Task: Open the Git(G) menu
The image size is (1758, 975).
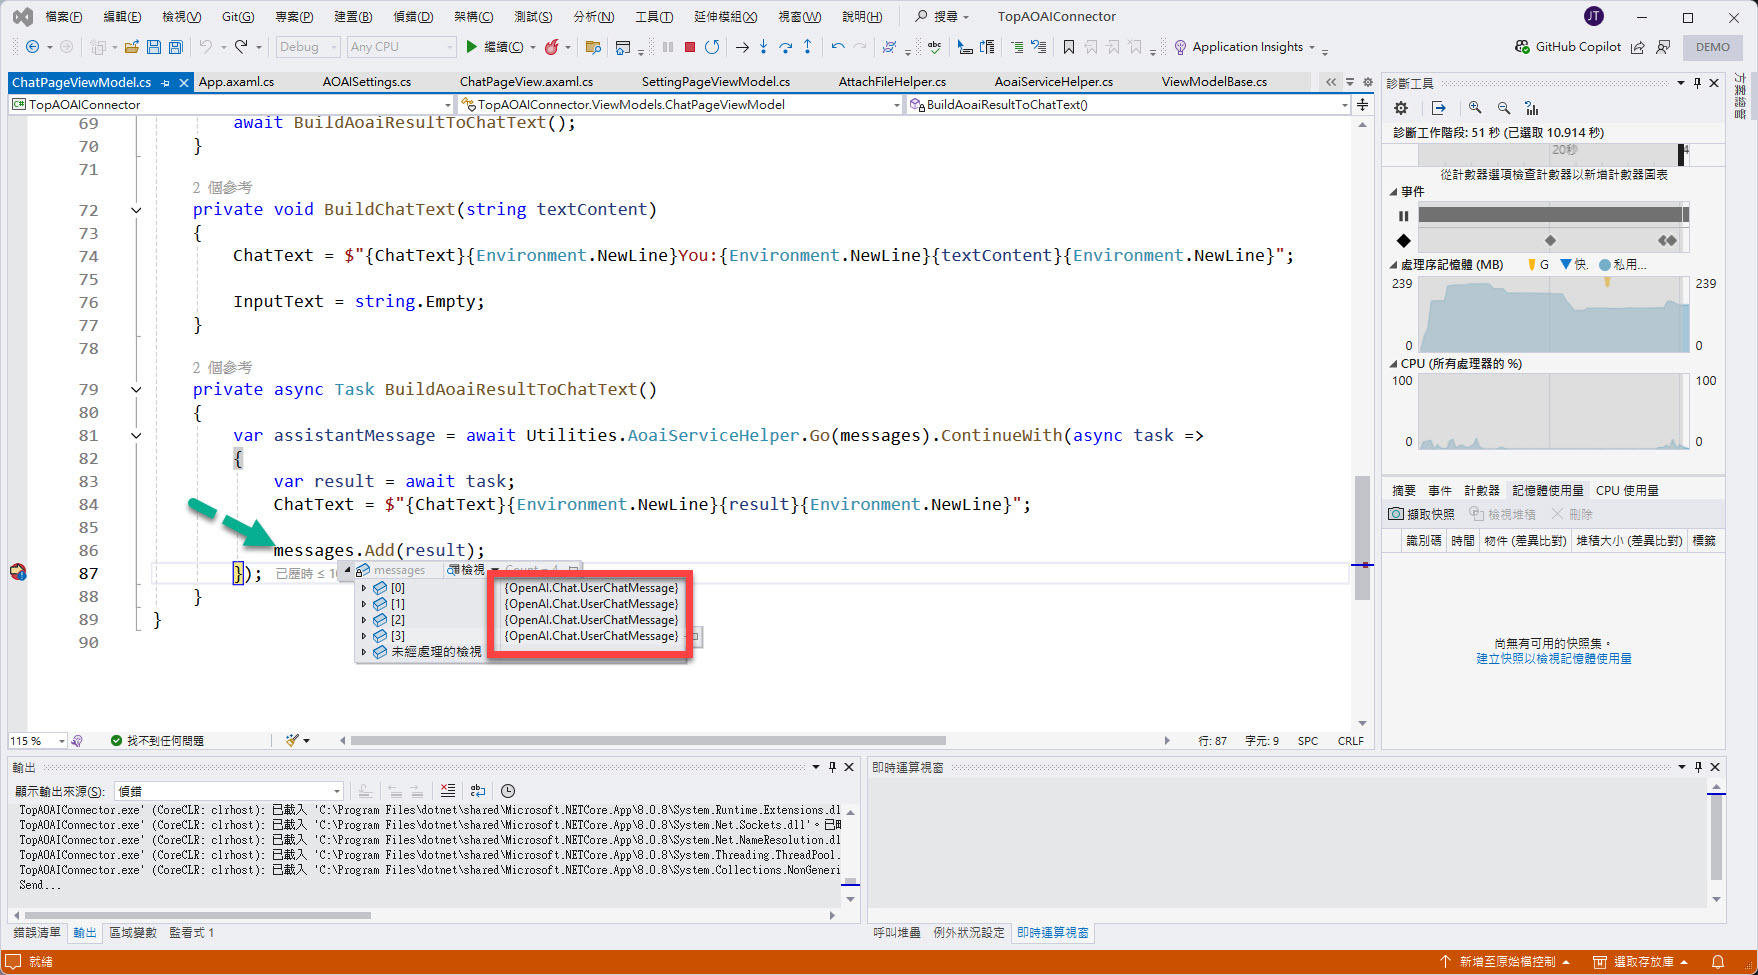Action: click(x=238, y=17)
